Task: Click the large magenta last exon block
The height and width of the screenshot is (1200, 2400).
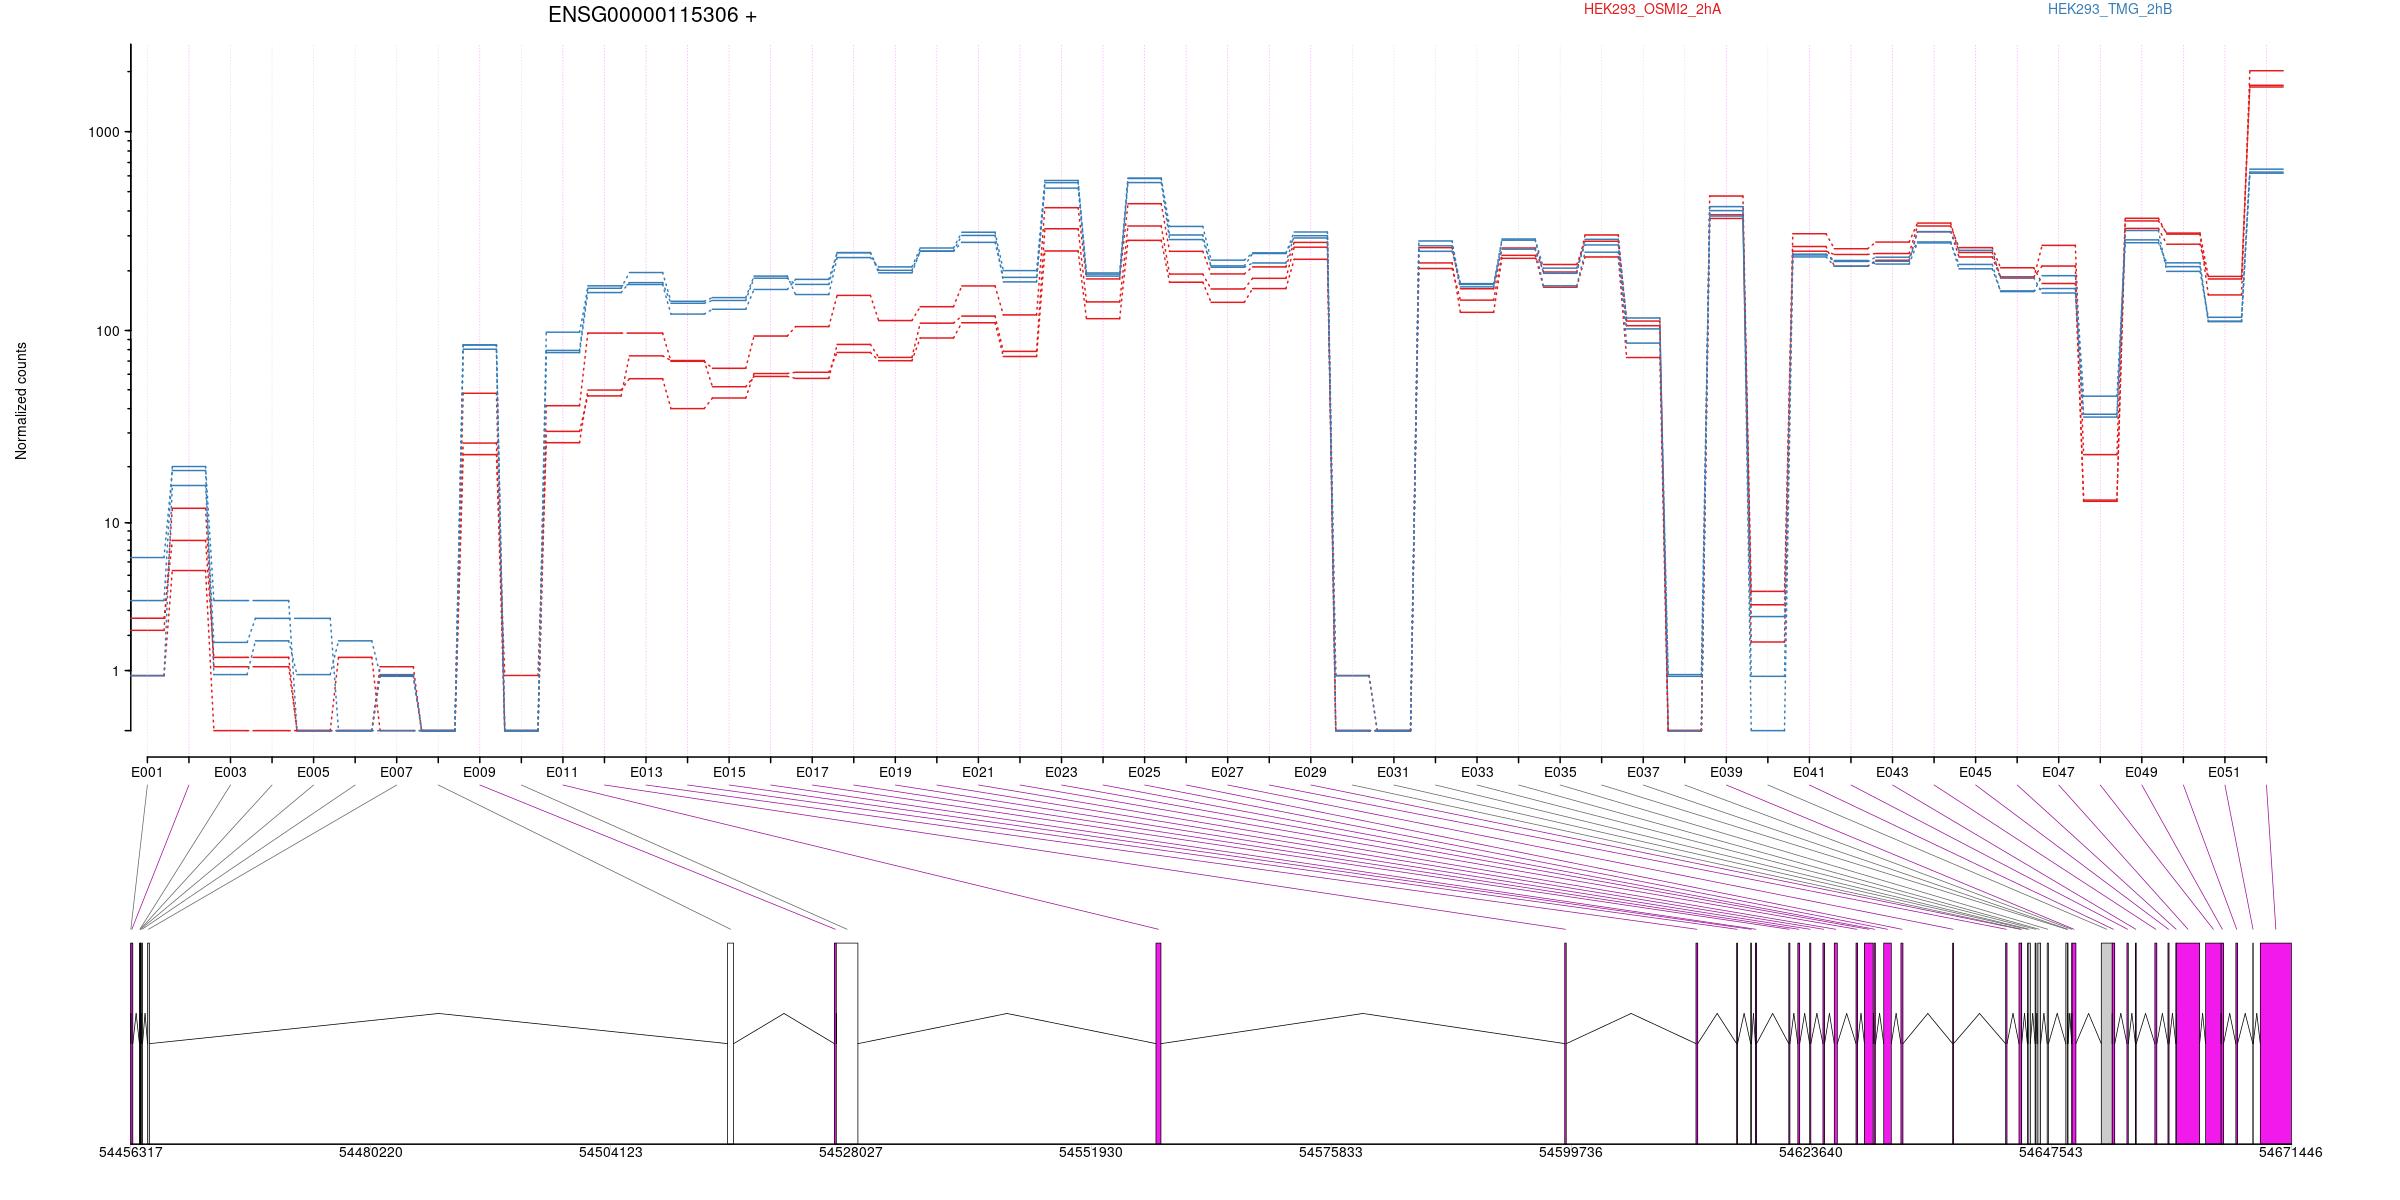Action: point(2275,1043)
